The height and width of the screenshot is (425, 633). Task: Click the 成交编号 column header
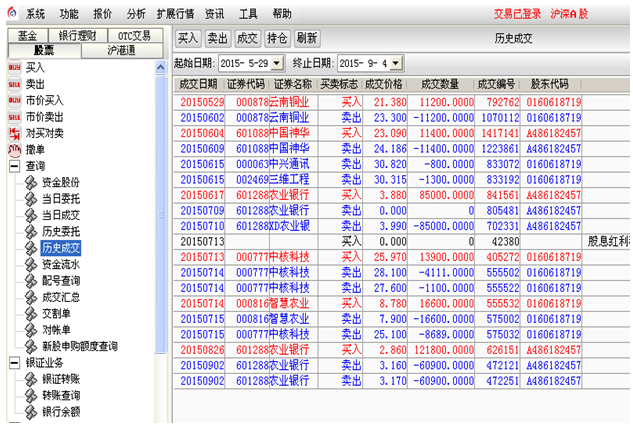click(497, 84)
